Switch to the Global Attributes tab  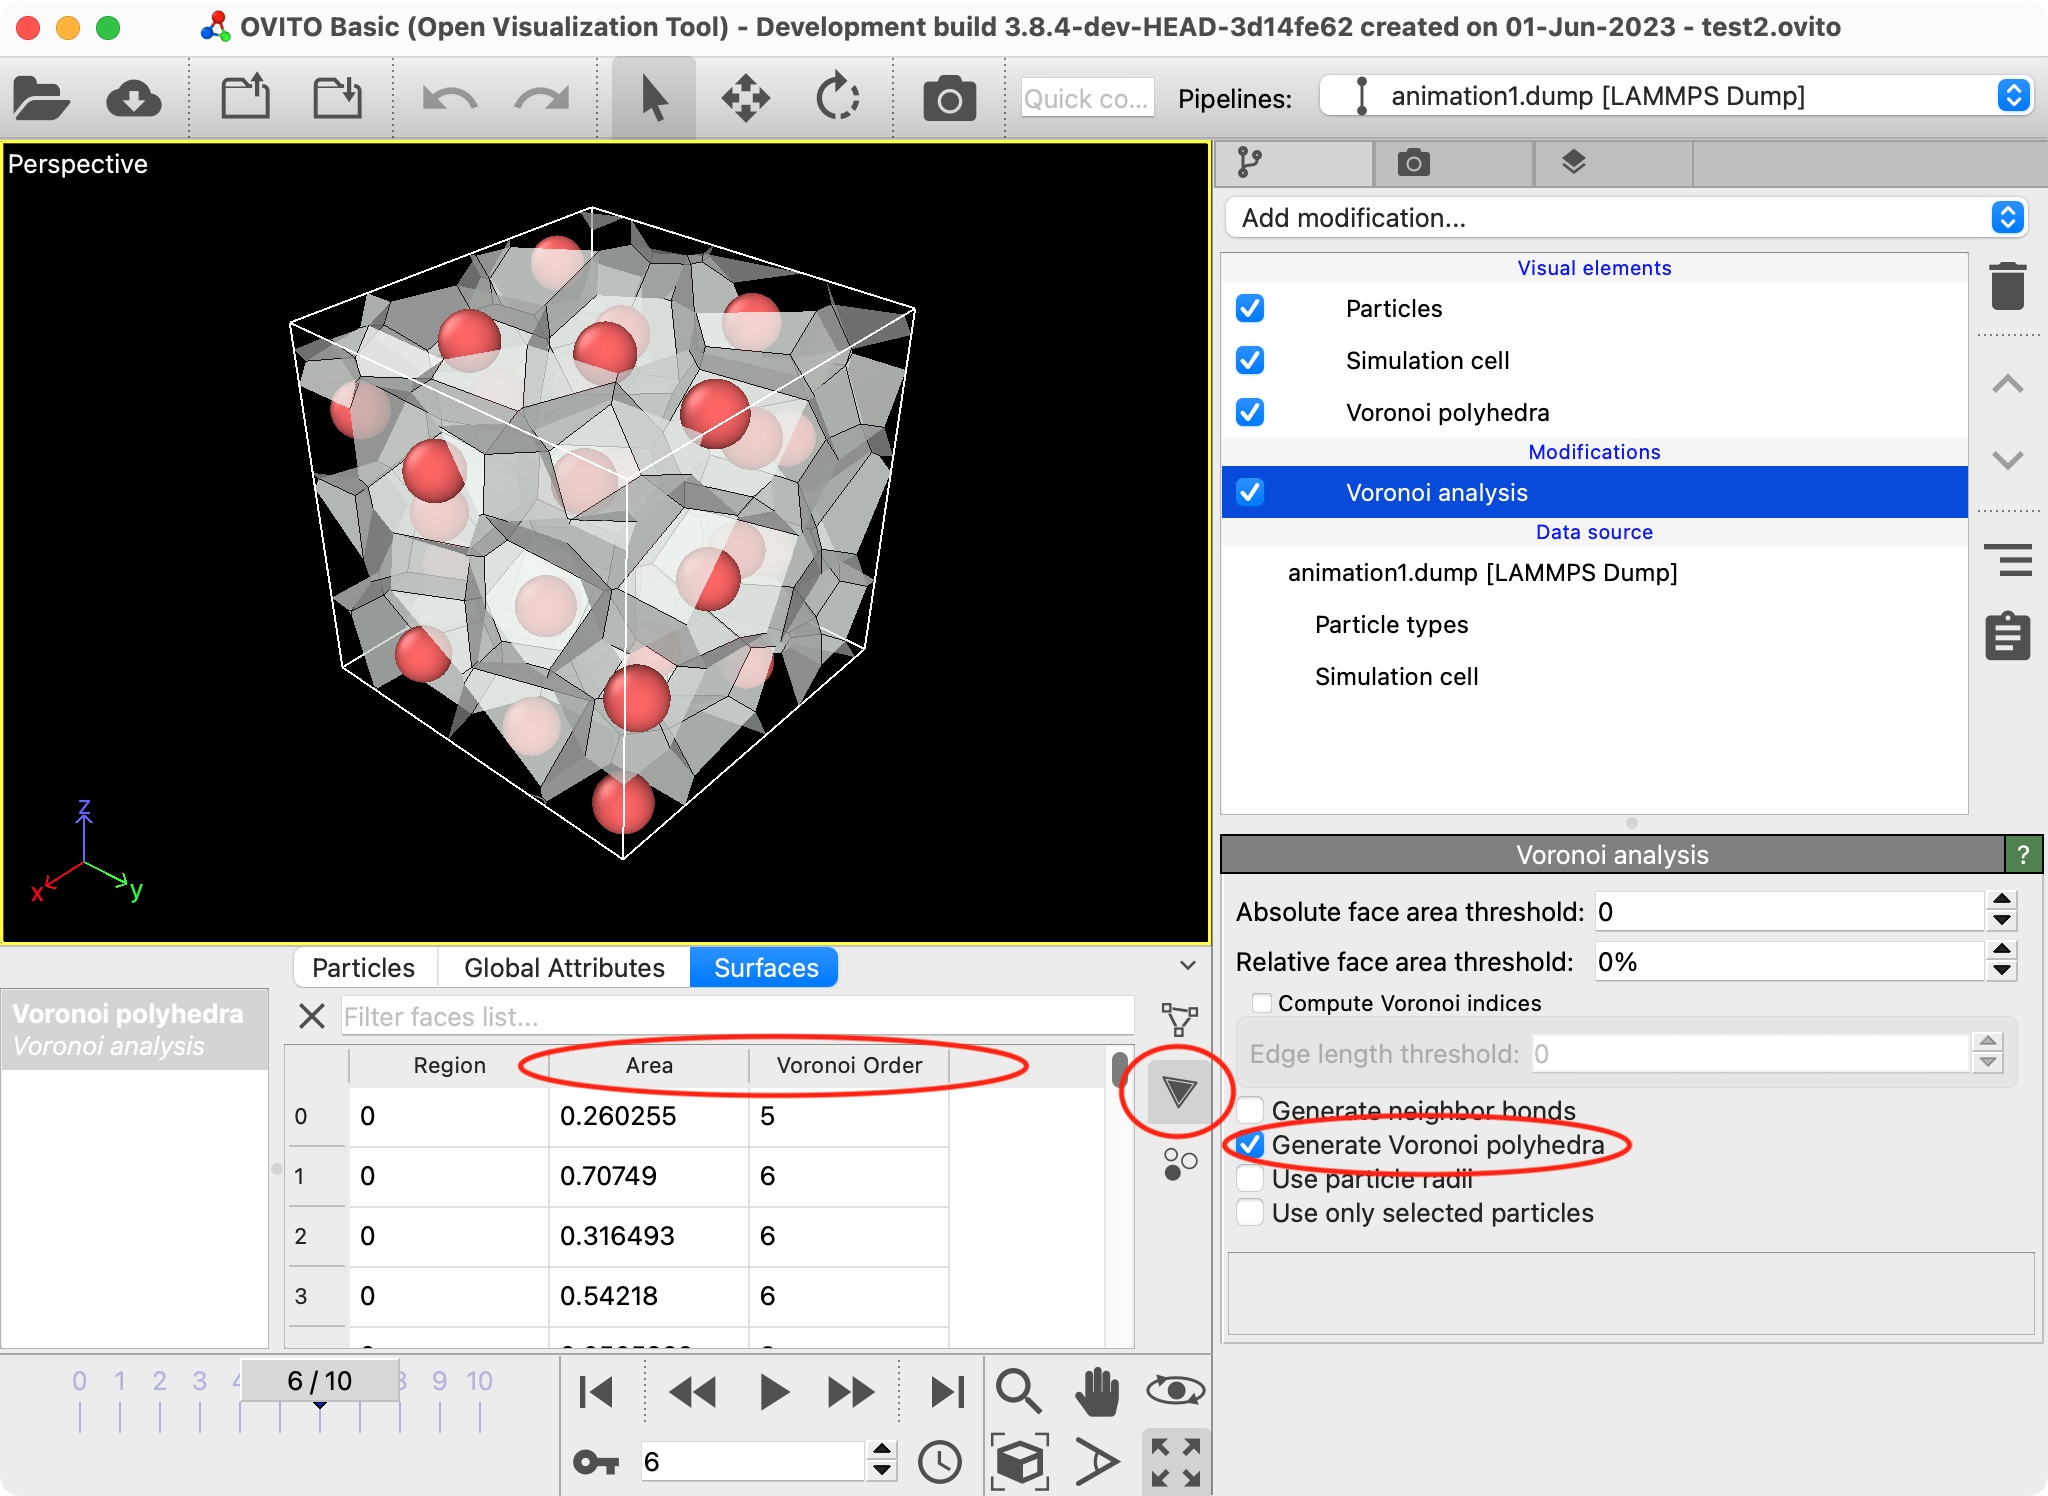click(x=562, y=967)
